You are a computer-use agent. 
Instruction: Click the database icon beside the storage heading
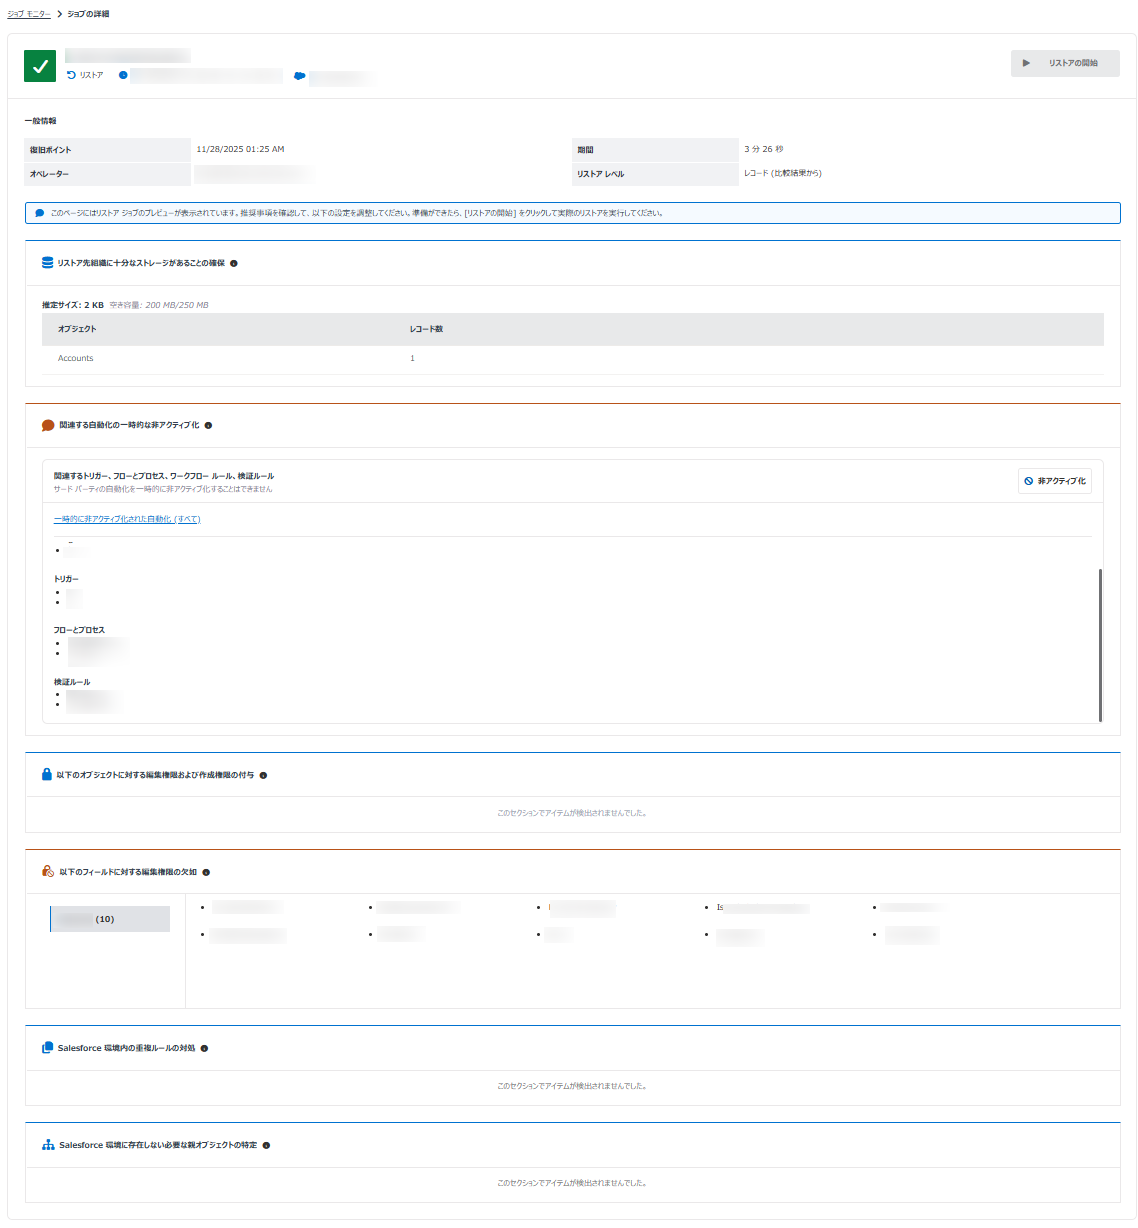(47, 263)
